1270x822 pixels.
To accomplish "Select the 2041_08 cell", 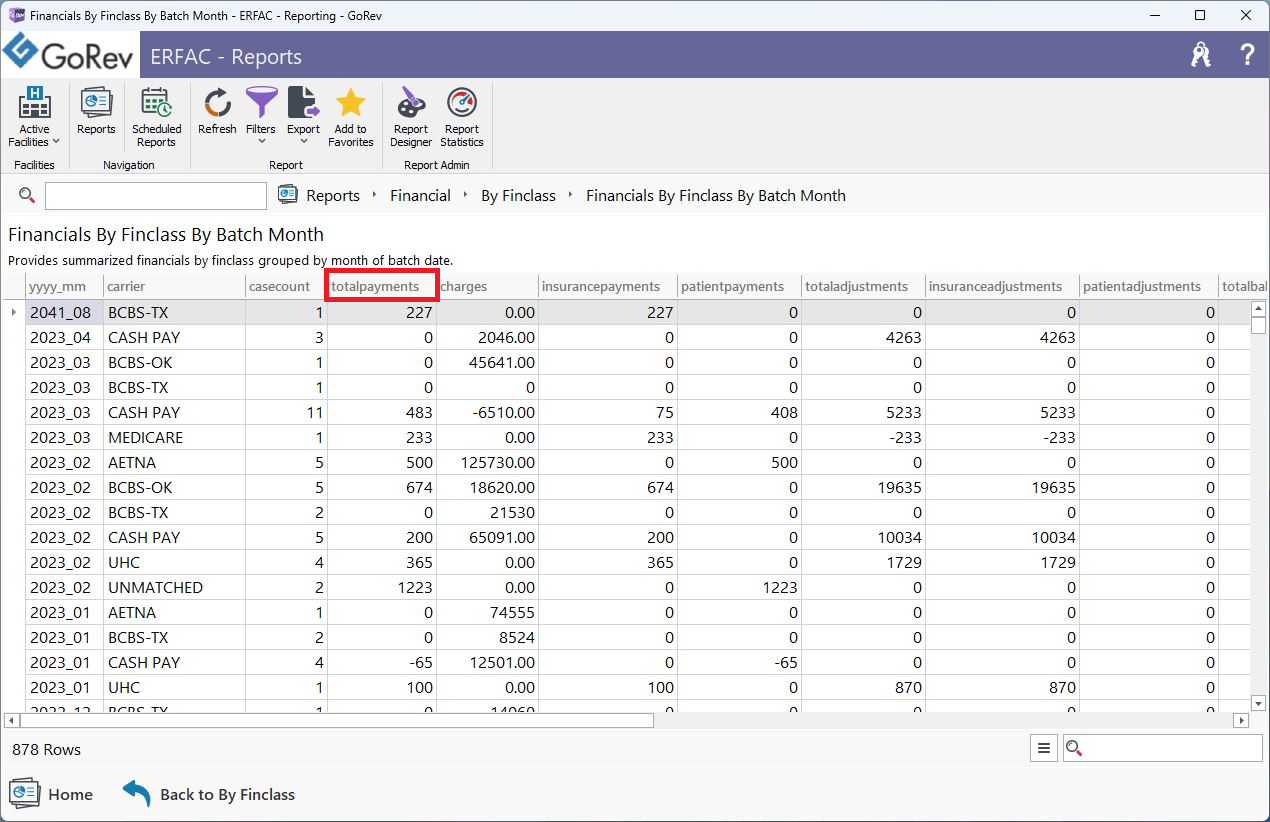I will [x=64, y=312].
